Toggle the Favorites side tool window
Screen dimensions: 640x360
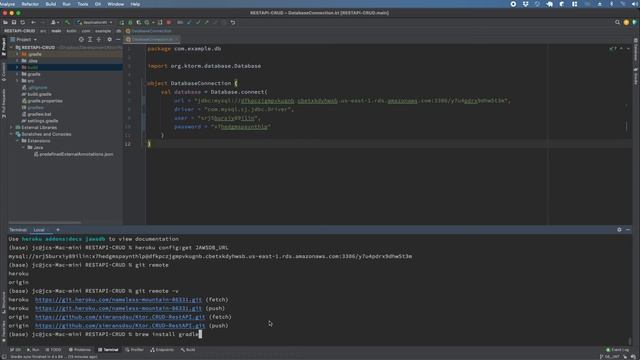(4, 331)
